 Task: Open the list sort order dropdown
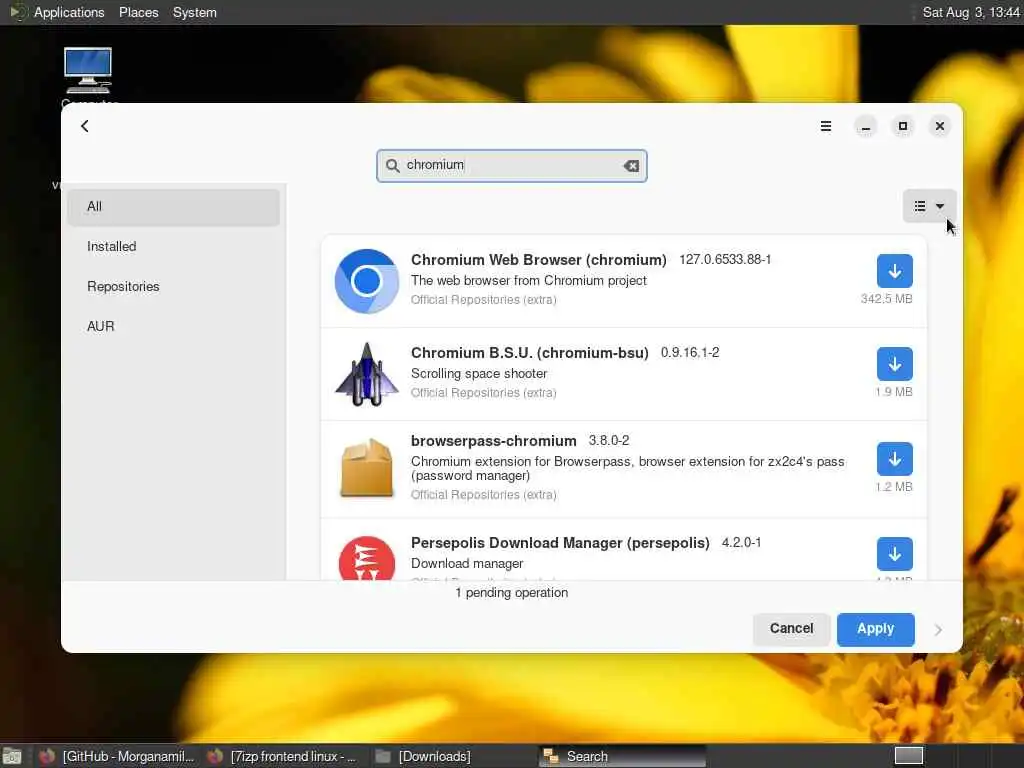(x=929, y=206)
